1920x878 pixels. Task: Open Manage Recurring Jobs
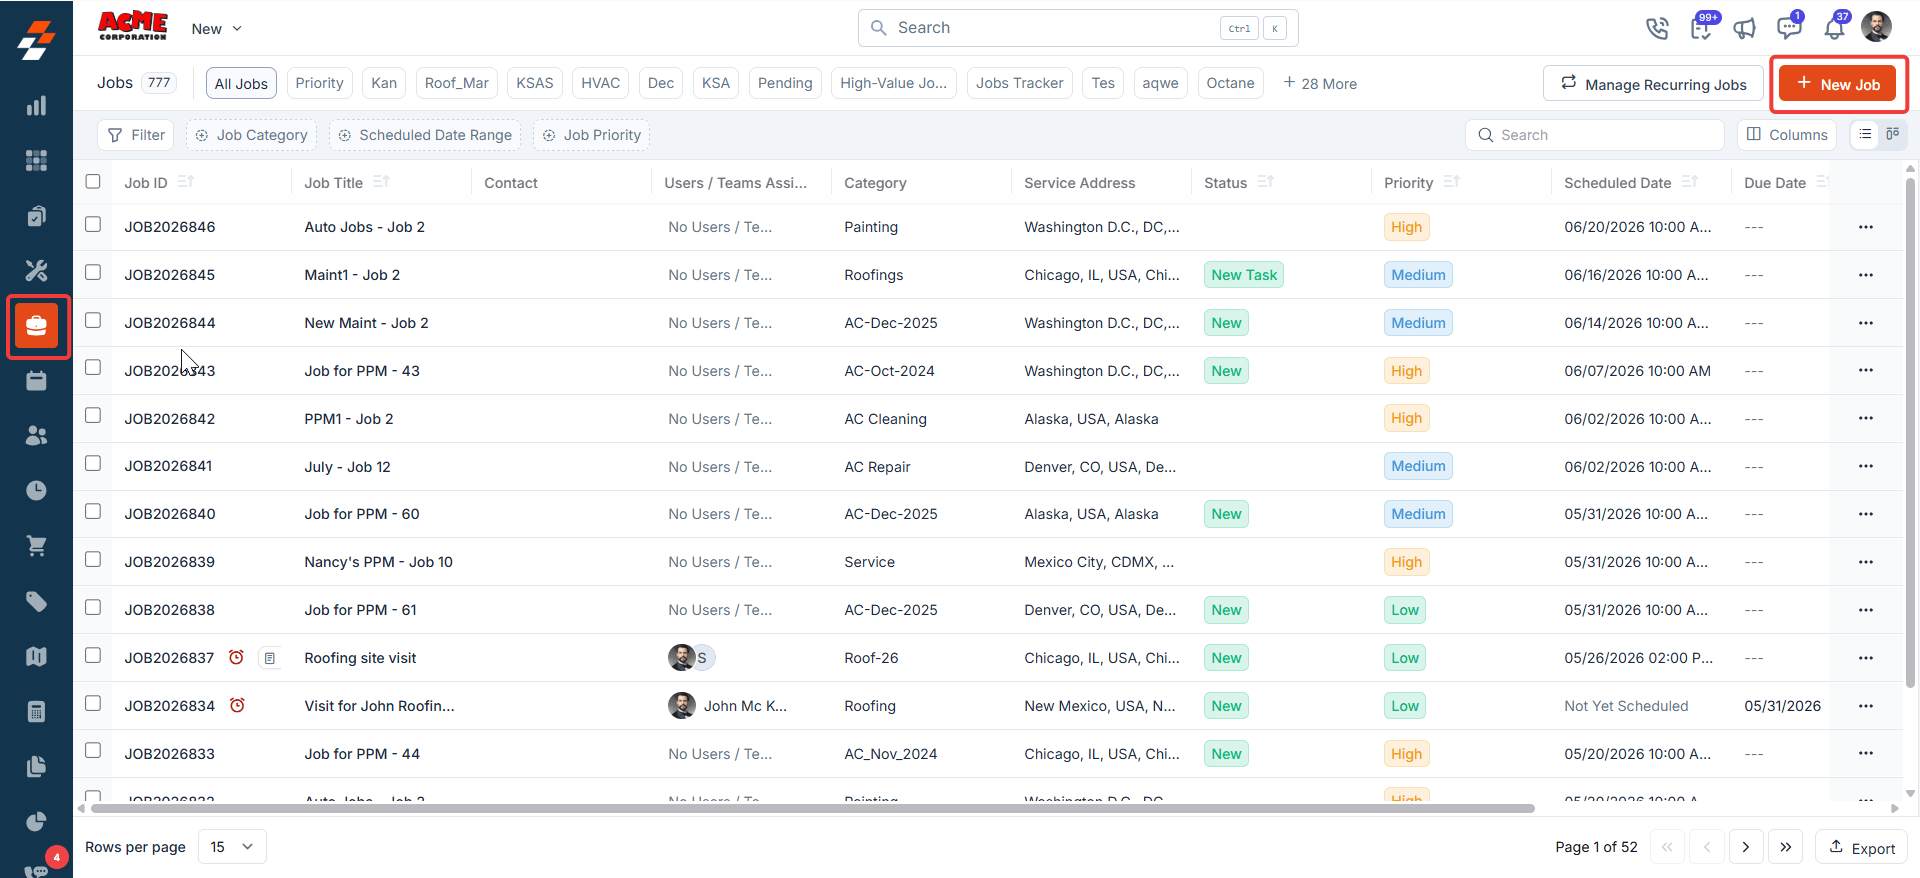coord(1653,84)
